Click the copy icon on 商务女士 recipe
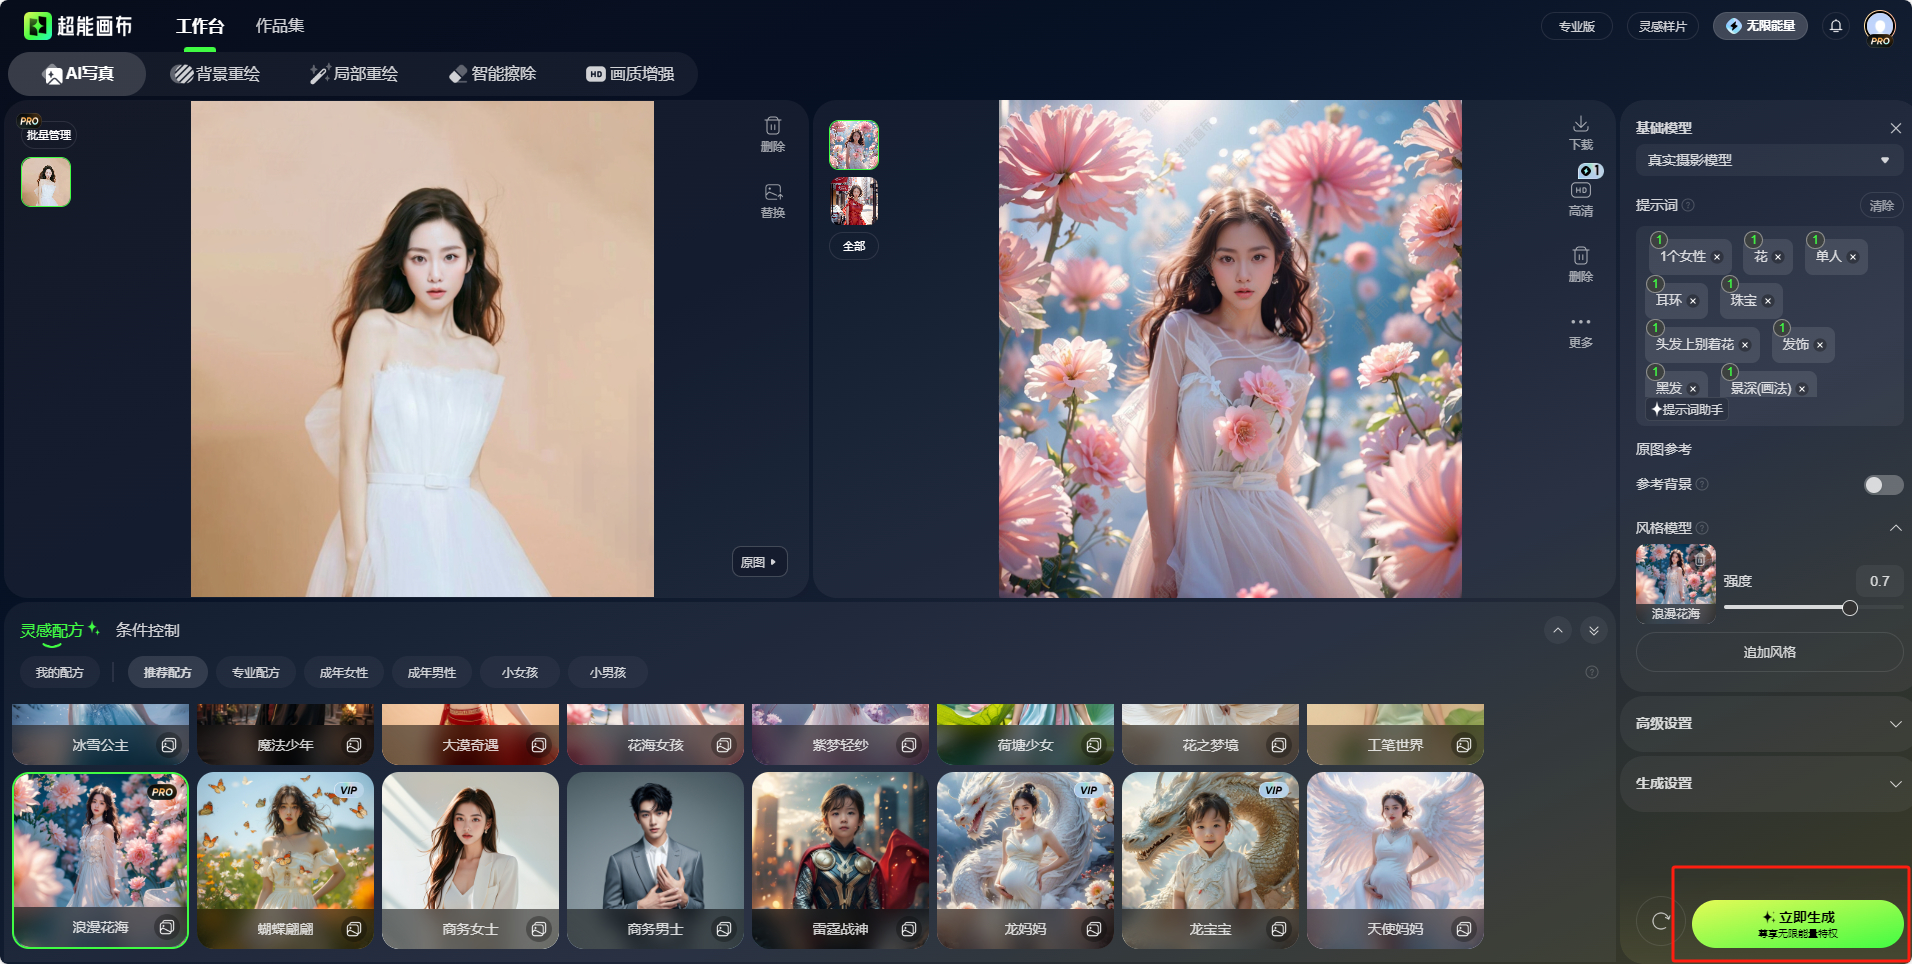The image size is (1912, 964). coord(539,929)
